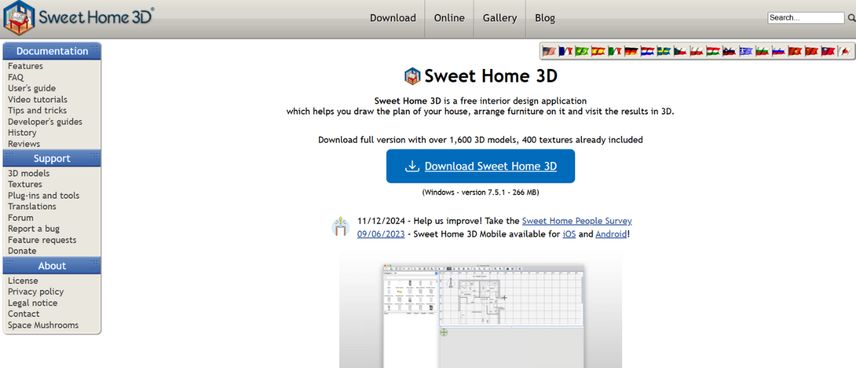Select the Dutch flag language
The image size is (856, 368).
[647, 51]
